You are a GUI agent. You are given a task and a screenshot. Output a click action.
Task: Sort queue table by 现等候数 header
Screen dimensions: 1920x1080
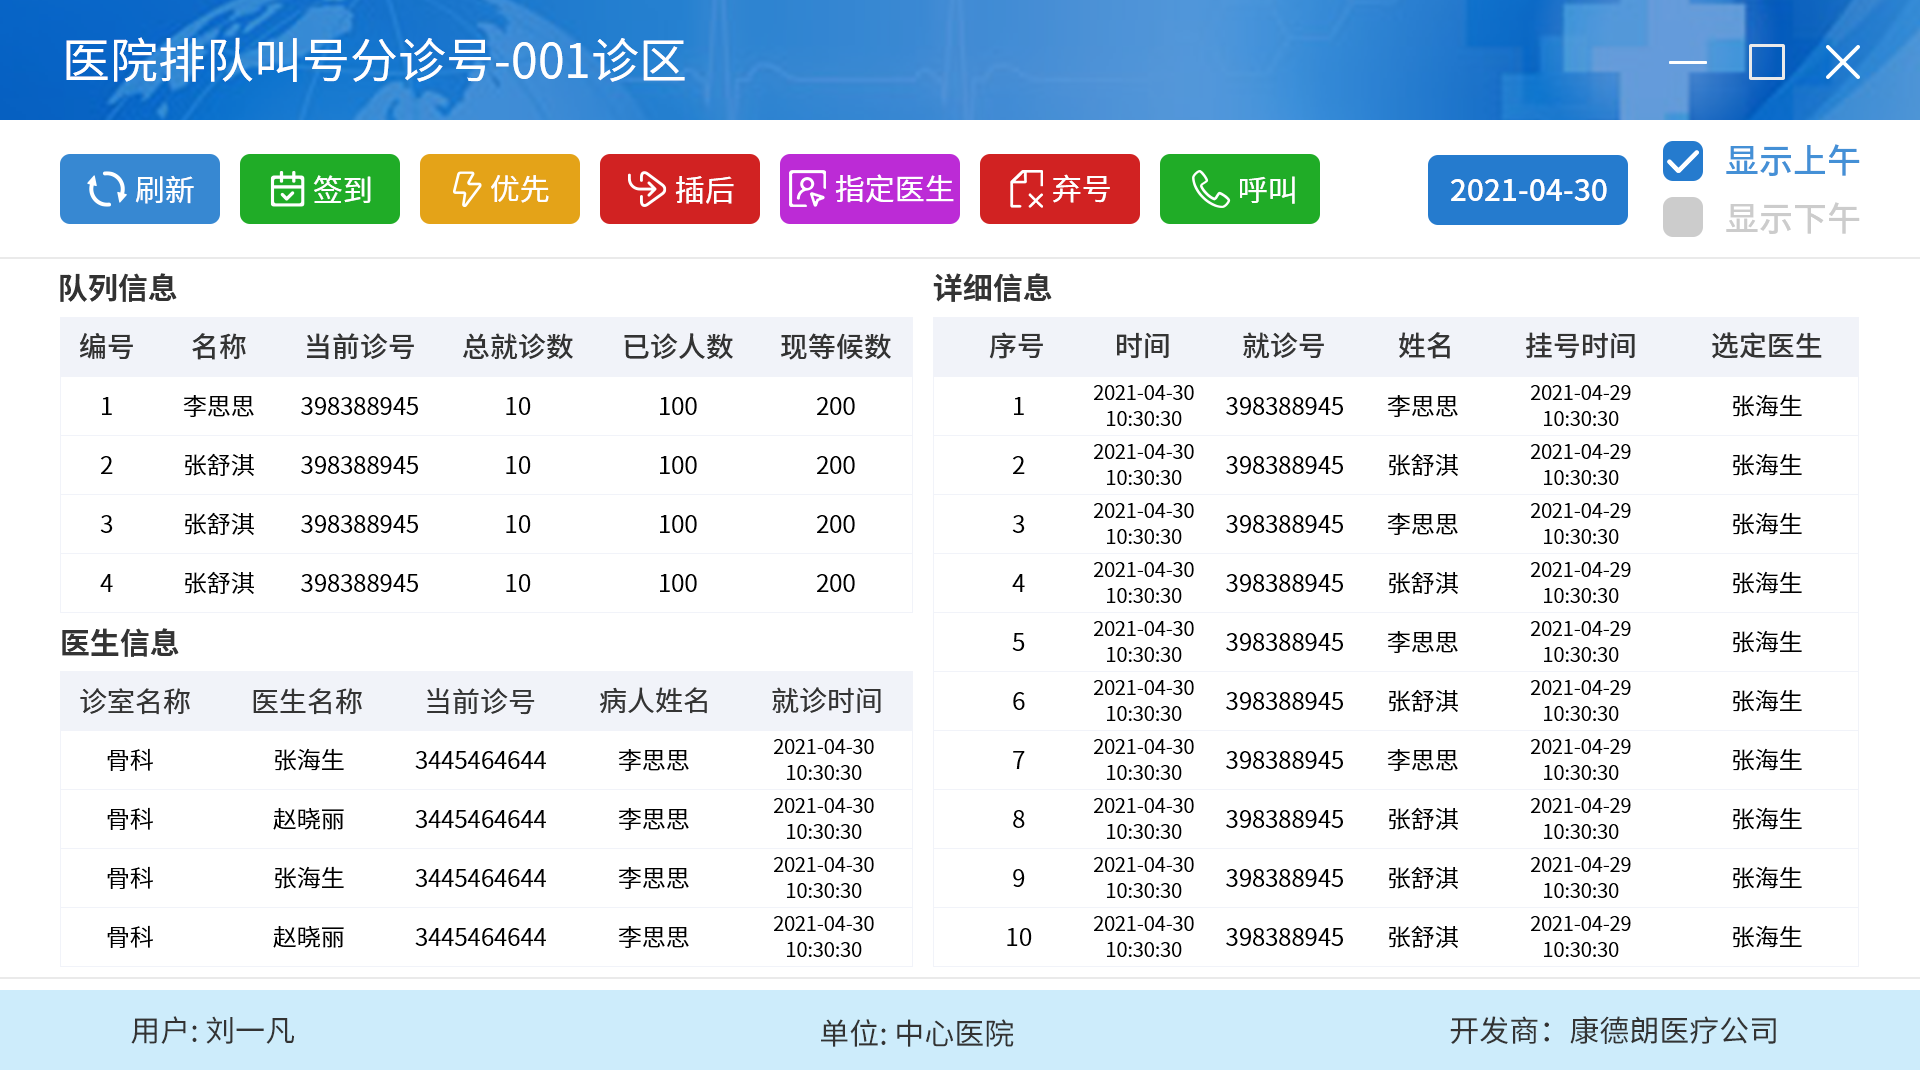[x=835, y=347]
